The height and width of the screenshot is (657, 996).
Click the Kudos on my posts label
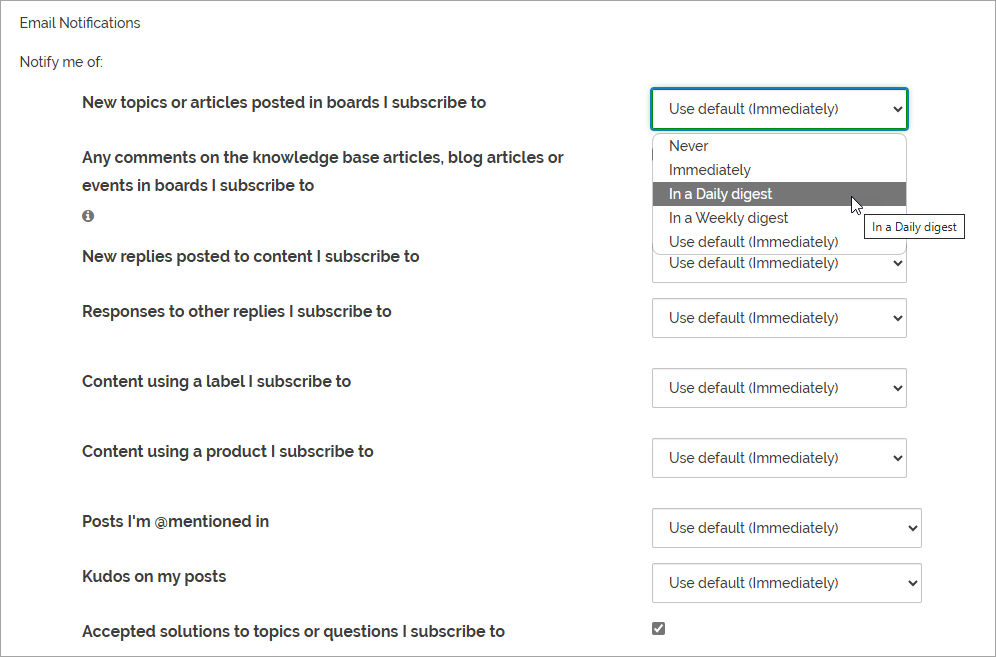pos(154,576)
